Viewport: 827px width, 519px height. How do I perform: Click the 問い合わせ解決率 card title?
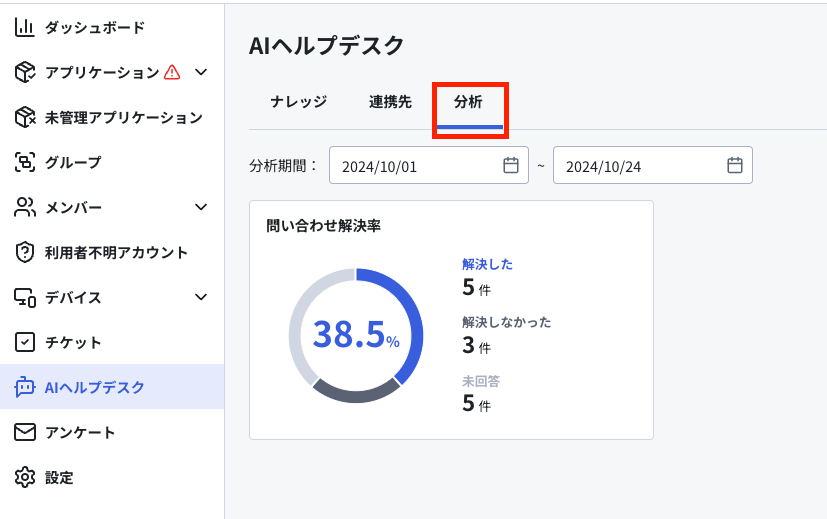323,226
